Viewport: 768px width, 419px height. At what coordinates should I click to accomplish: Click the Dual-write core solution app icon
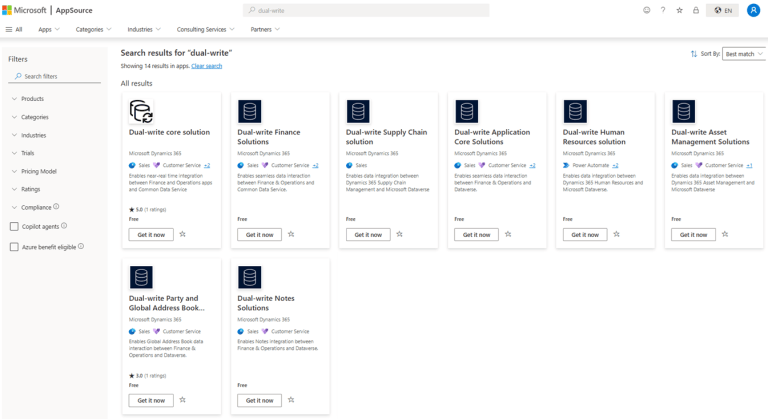[x=141, y=111]
